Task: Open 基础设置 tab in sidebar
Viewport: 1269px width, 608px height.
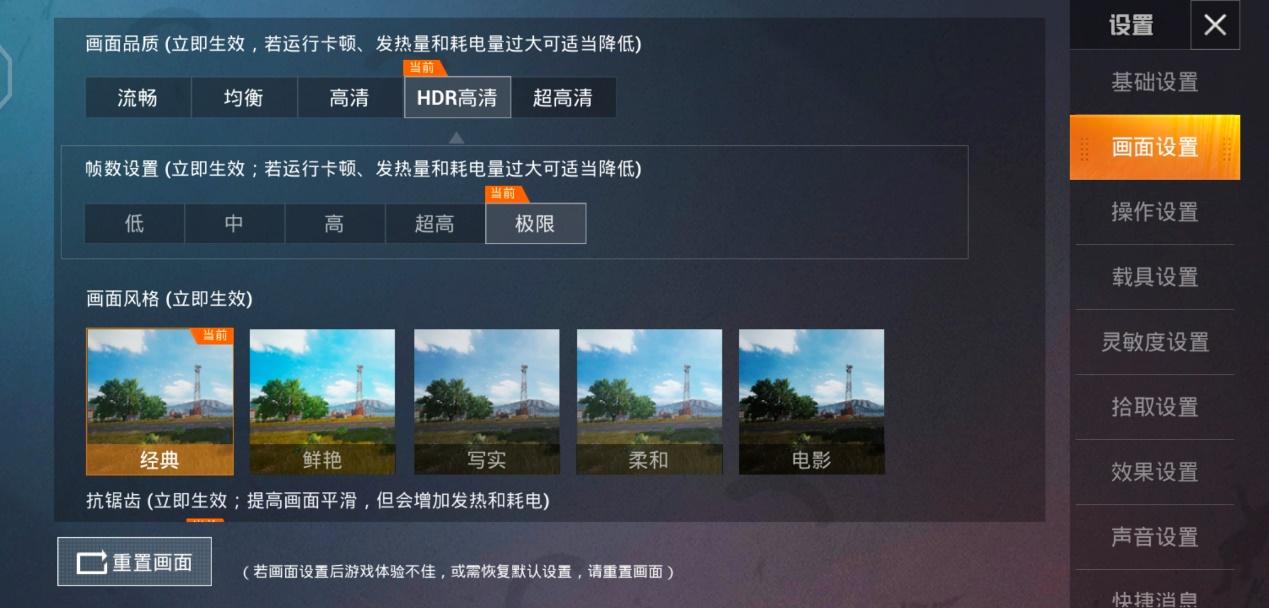Action: (1155, 83)
